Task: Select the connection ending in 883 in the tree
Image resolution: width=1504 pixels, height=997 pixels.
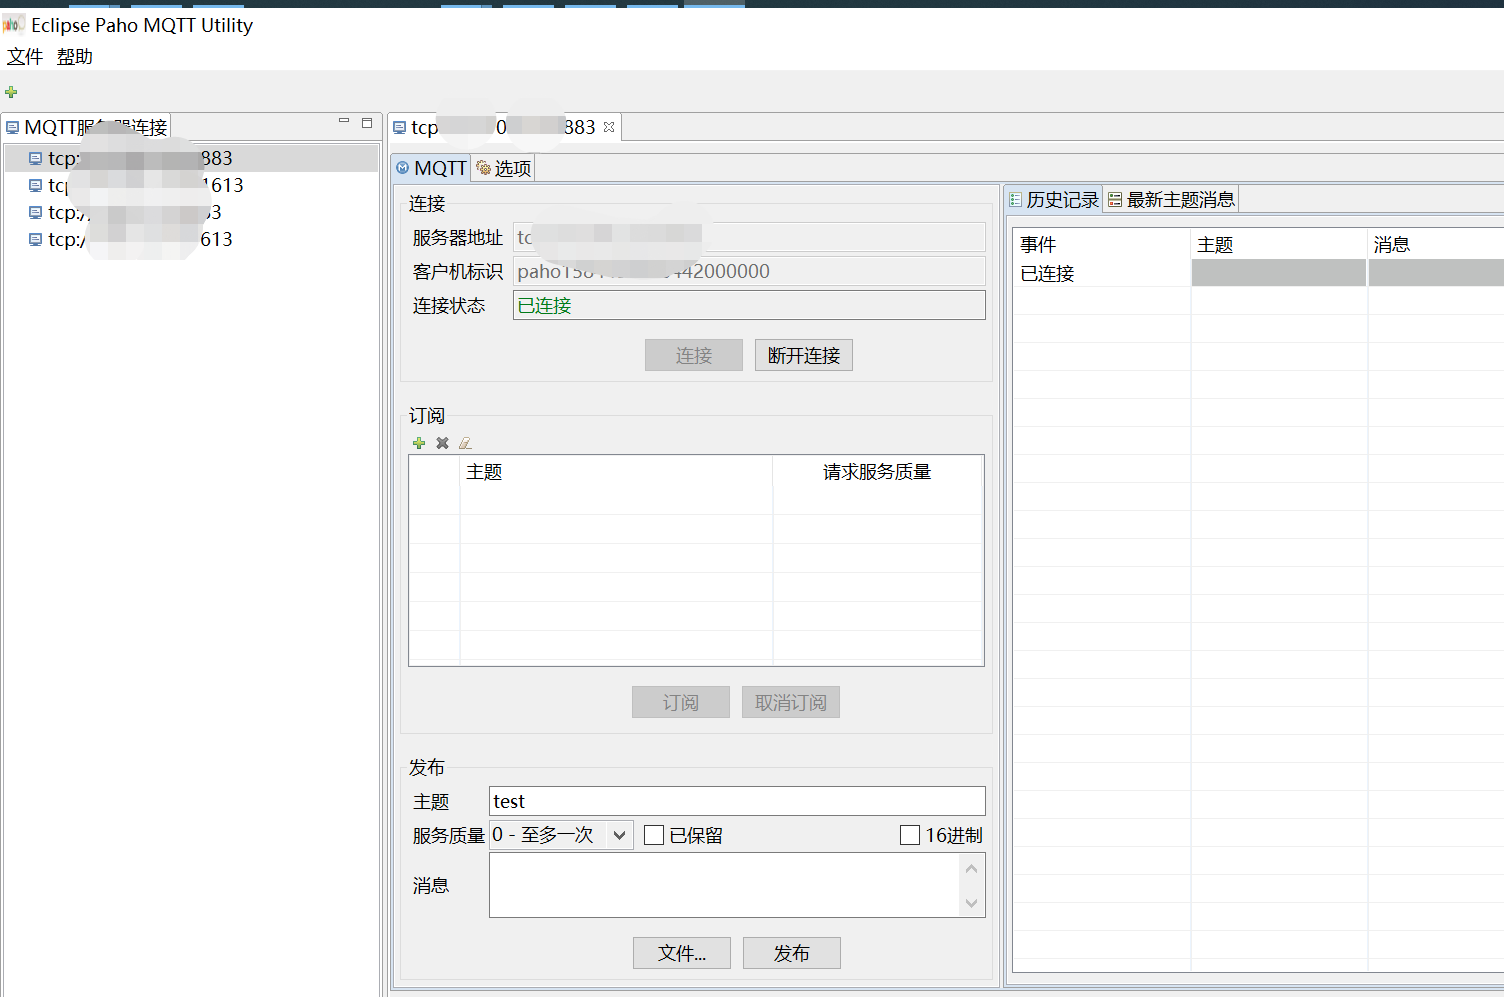Action: click(191, 158)
